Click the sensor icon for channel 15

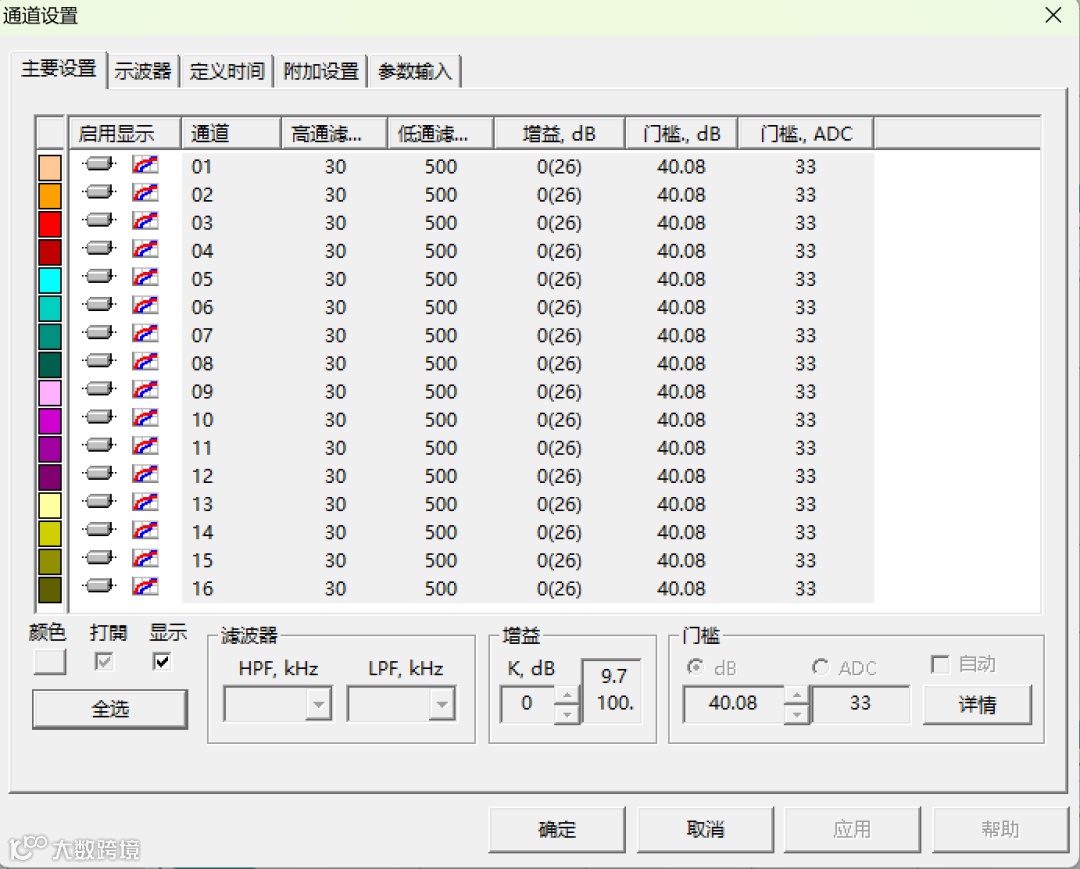[x=98, y=558]
